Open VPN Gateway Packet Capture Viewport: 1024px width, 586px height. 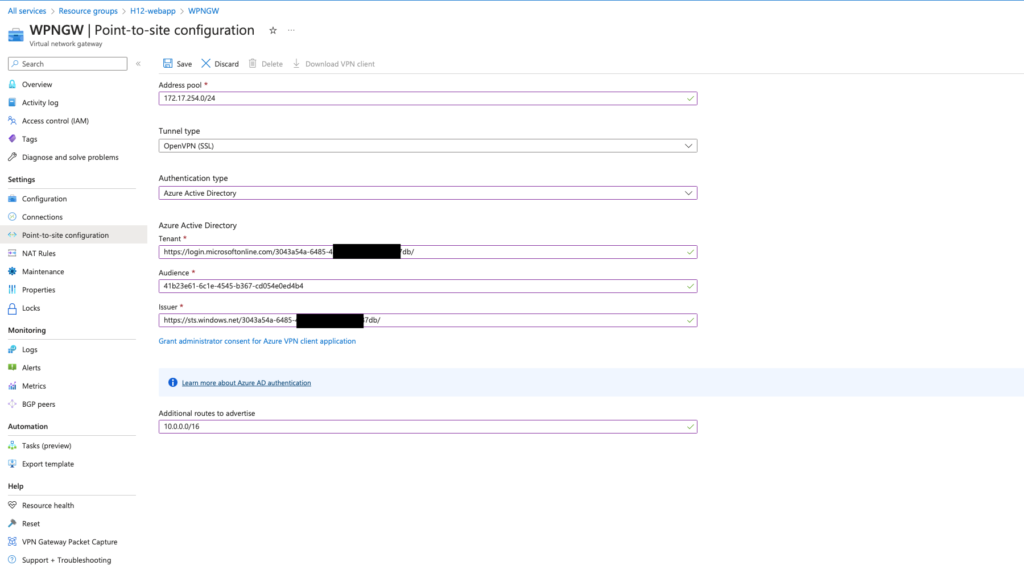click(69, 542)
